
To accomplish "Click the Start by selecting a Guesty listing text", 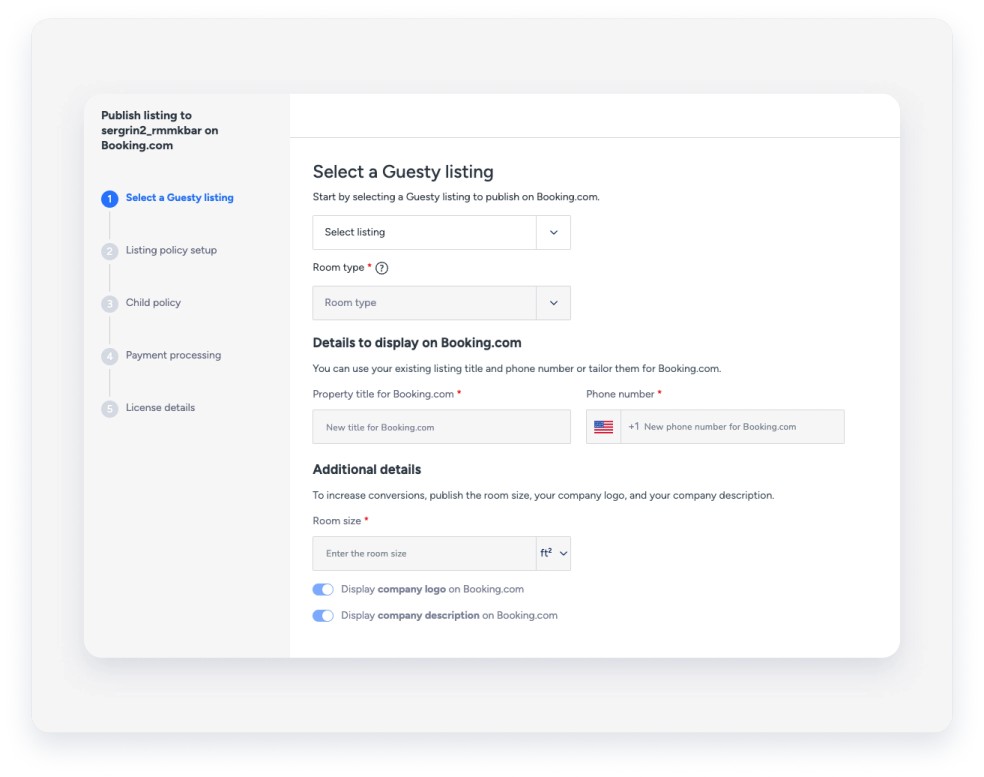I will pos(456,197).
